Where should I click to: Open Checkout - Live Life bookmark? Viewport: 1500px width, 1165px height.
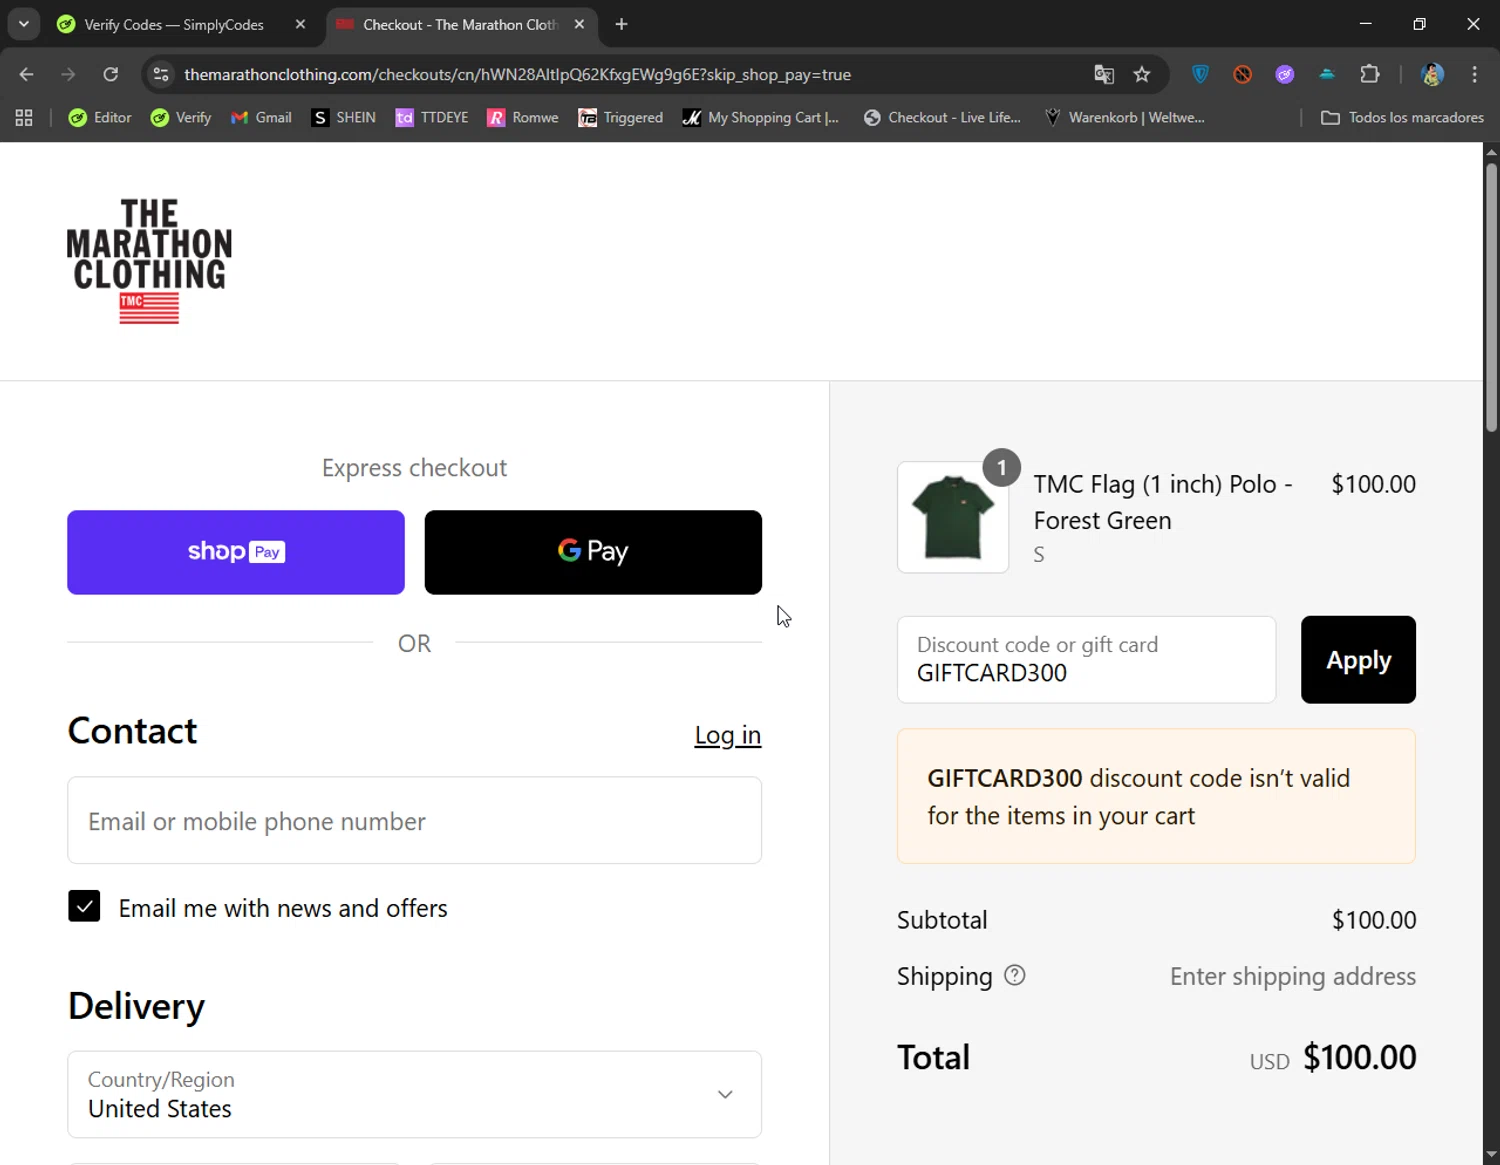pyautogui.click(x=942, y=117)
